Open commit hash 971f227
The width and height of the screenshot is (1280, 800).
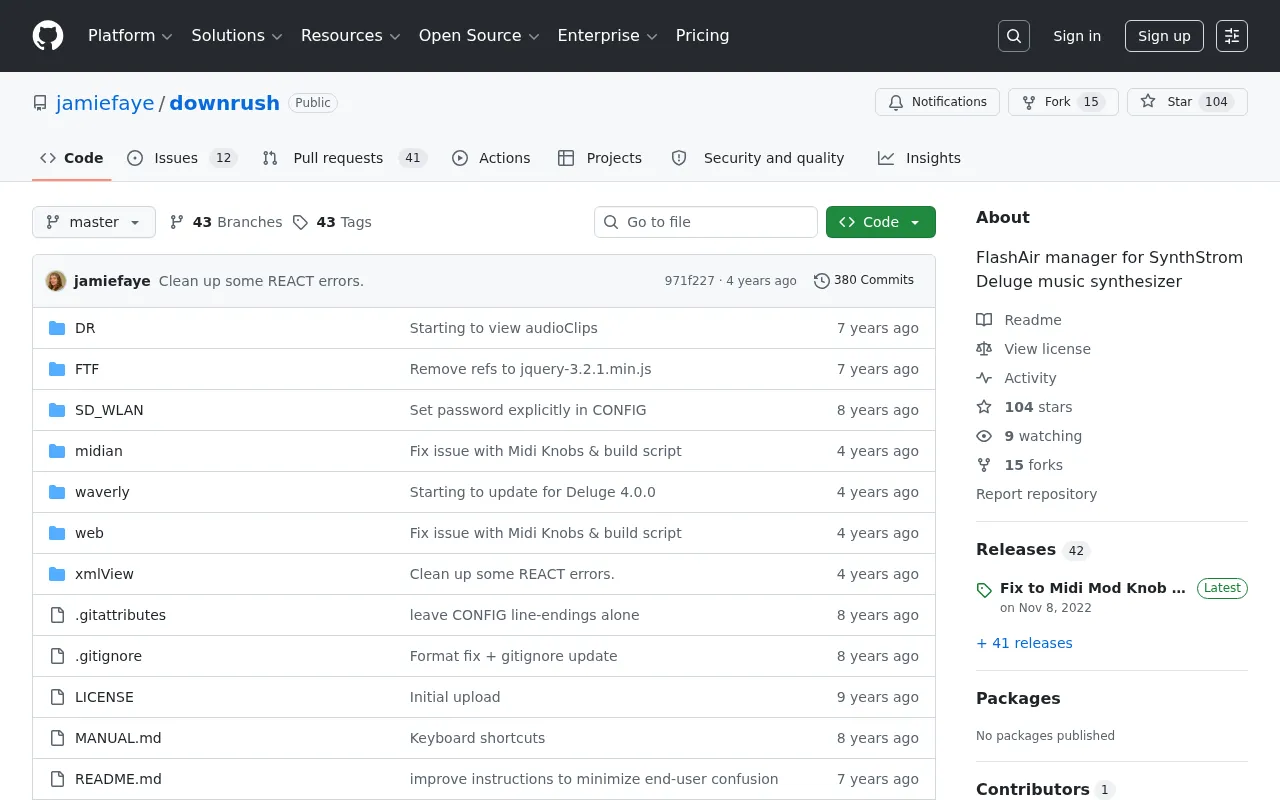pos(690,281)
